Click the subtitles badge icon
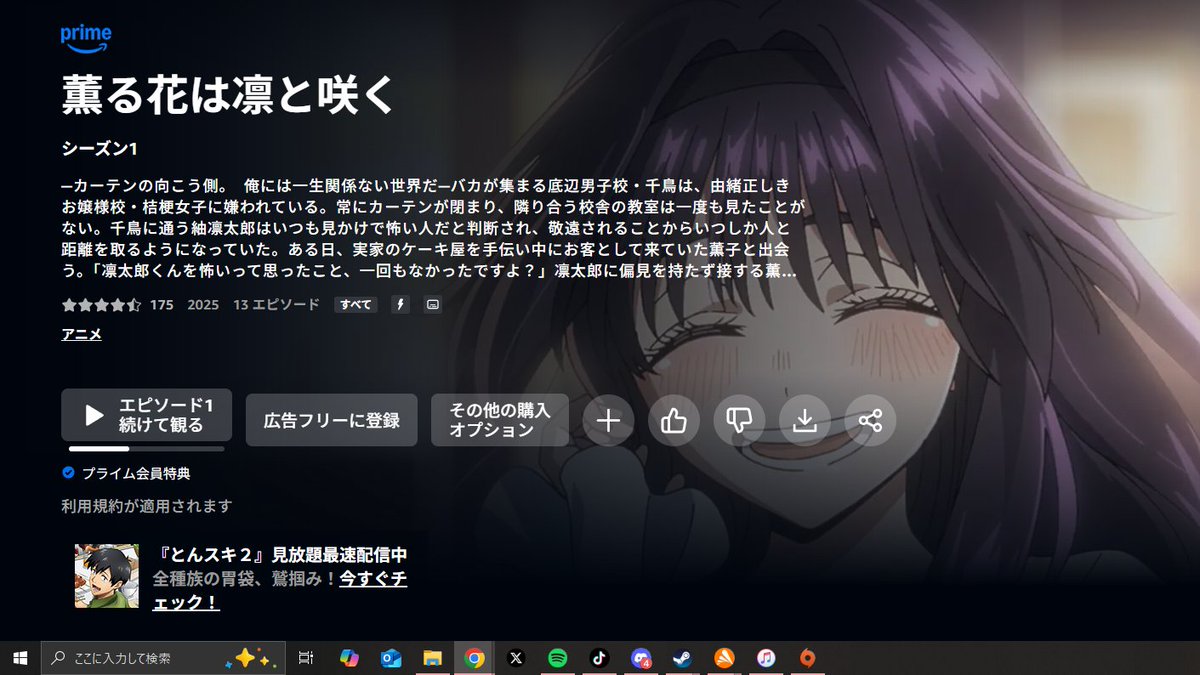 point(432,305)
